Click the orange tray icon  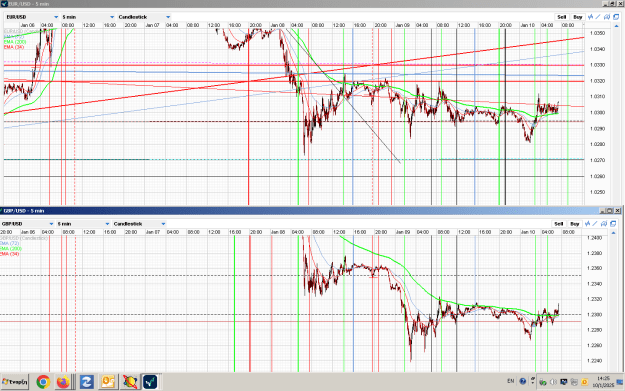(x=584, y=382)
